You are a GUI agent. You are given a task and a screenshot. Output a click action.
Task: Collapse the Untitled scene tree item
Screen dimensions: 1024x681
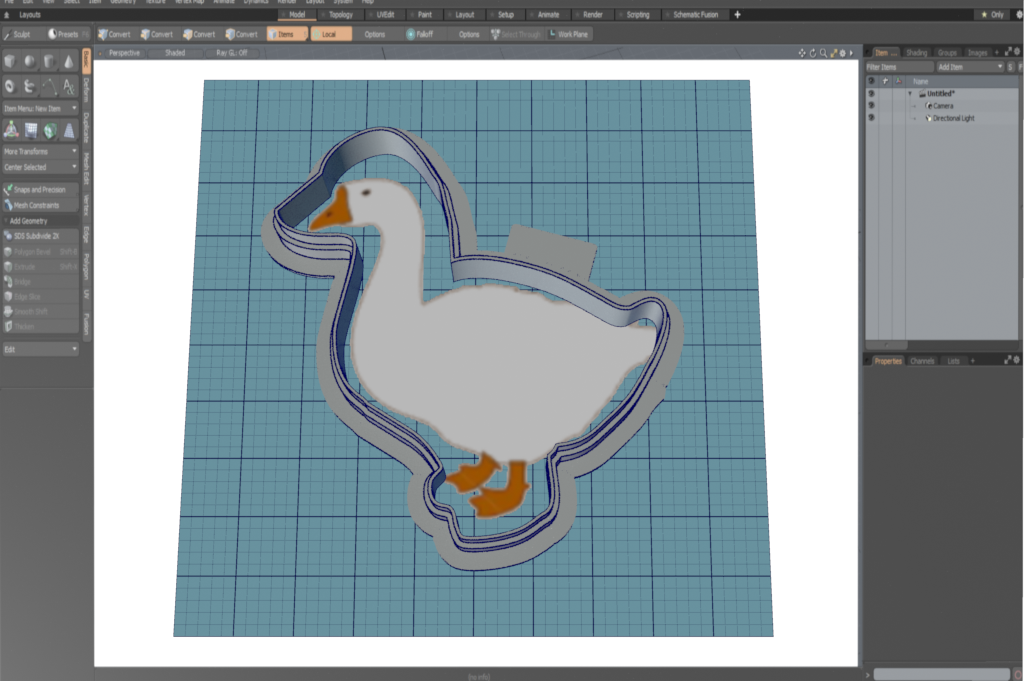tap(910, 93)
